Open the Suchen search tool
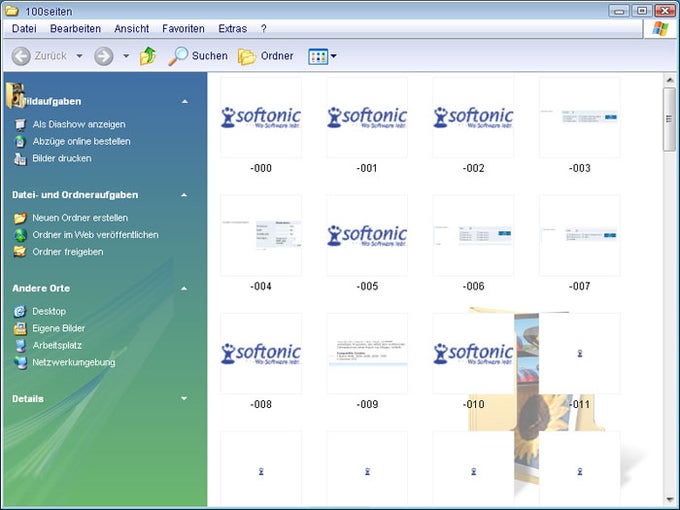Image resolution: width=680 pixels, height=510 pixels. click(198, 56)
